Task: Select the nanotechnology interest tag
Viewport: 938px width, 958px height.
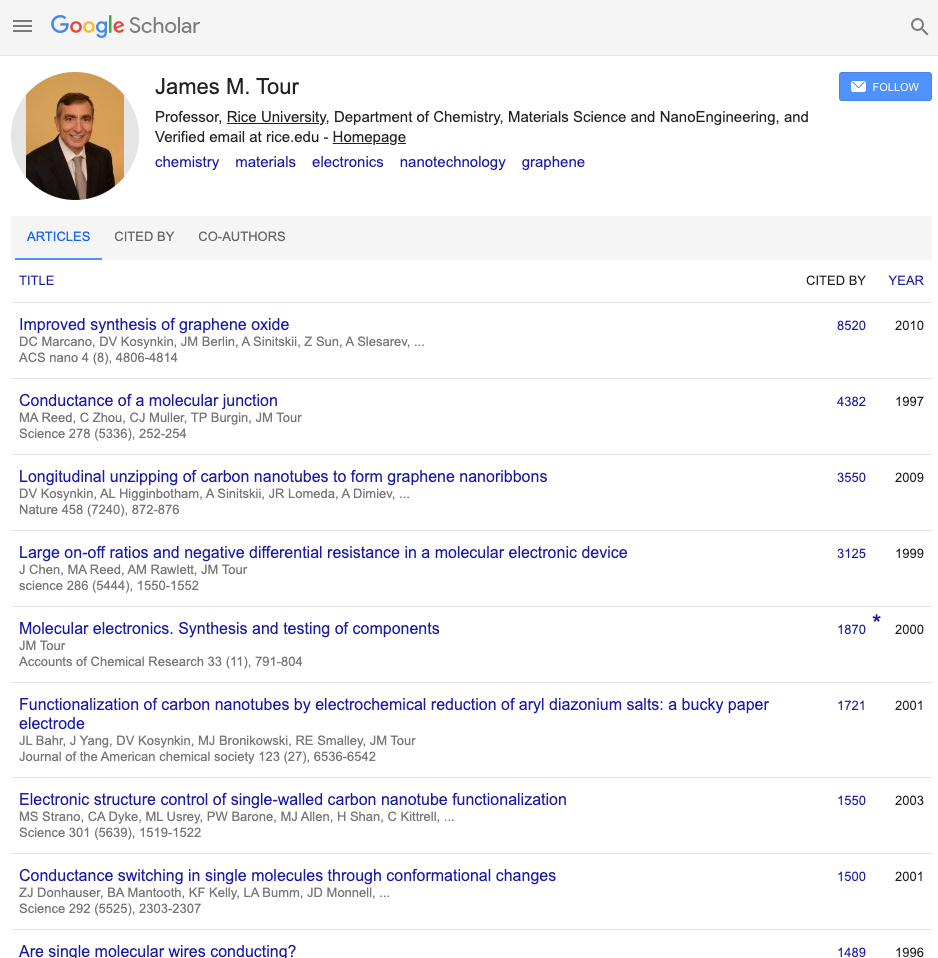Action: pos(452,162)
